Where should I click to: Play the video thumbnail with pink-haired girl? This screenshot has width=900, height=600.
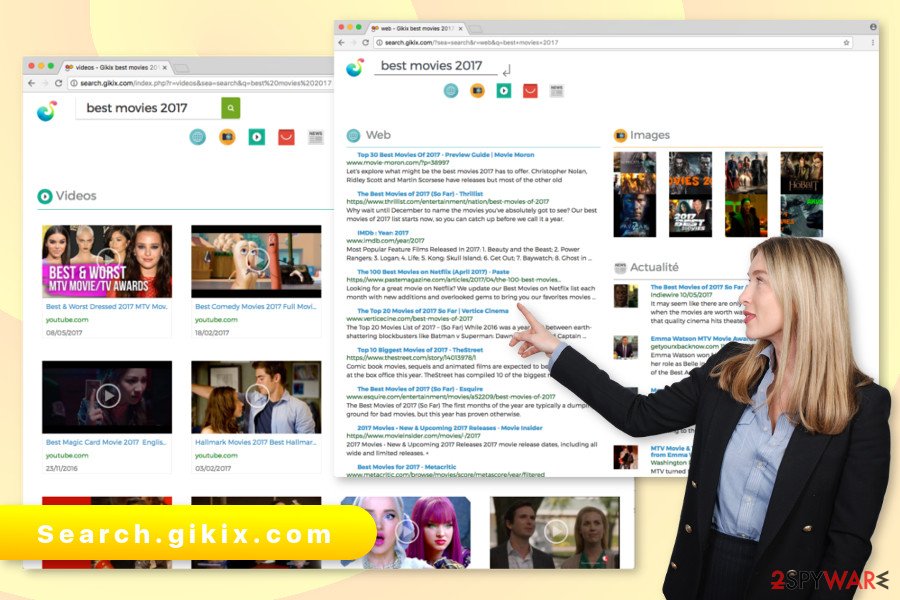[x=406, y=532]
